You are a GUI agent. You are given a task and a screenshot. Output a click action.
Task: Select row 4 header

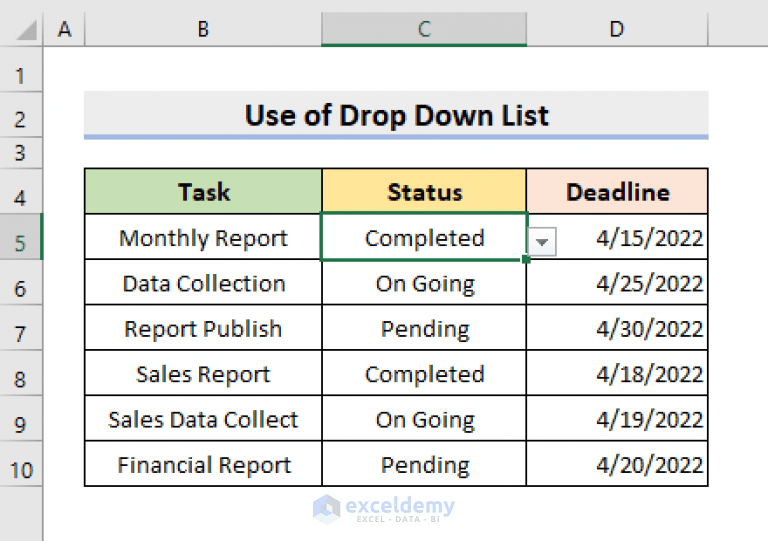(21, 191)
